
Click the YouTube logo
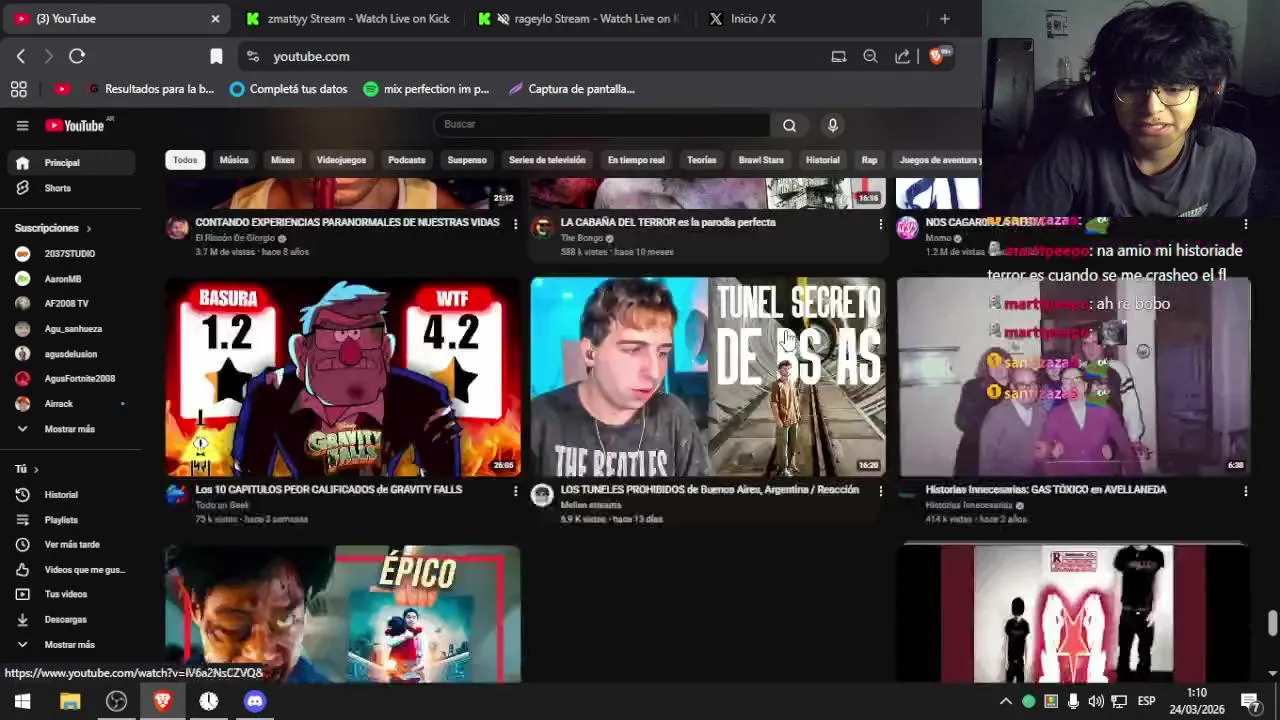75,125
